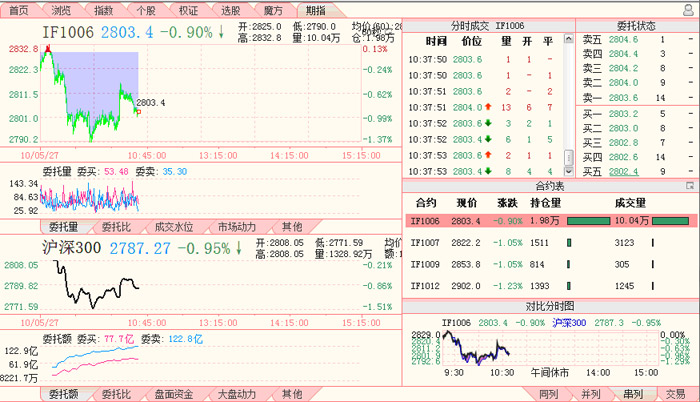
Task: Select the 成交水位 indicator tab
Action: (x=174, y=226)
